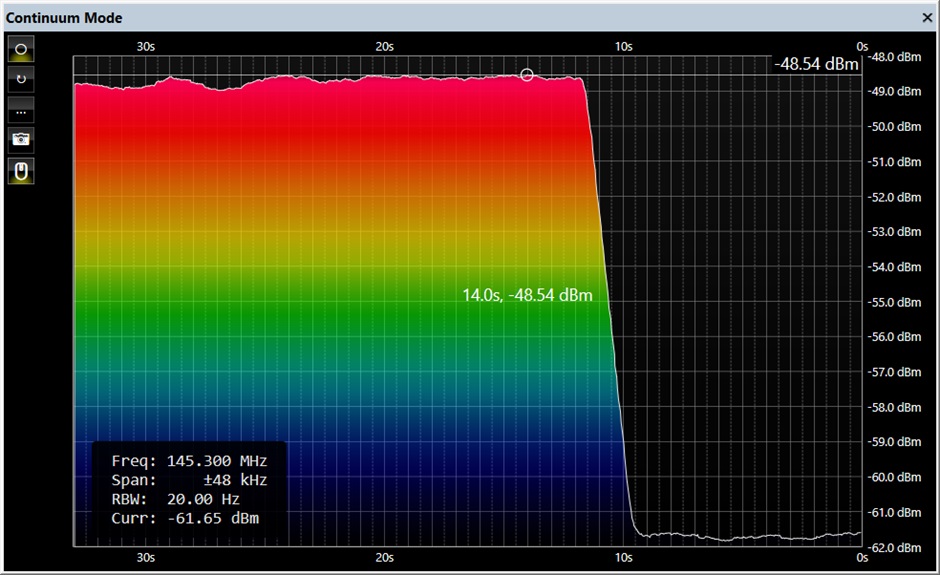Click the 'Freq: 145.300 MHz' value

pyautogui.click(x=189, y=460)
